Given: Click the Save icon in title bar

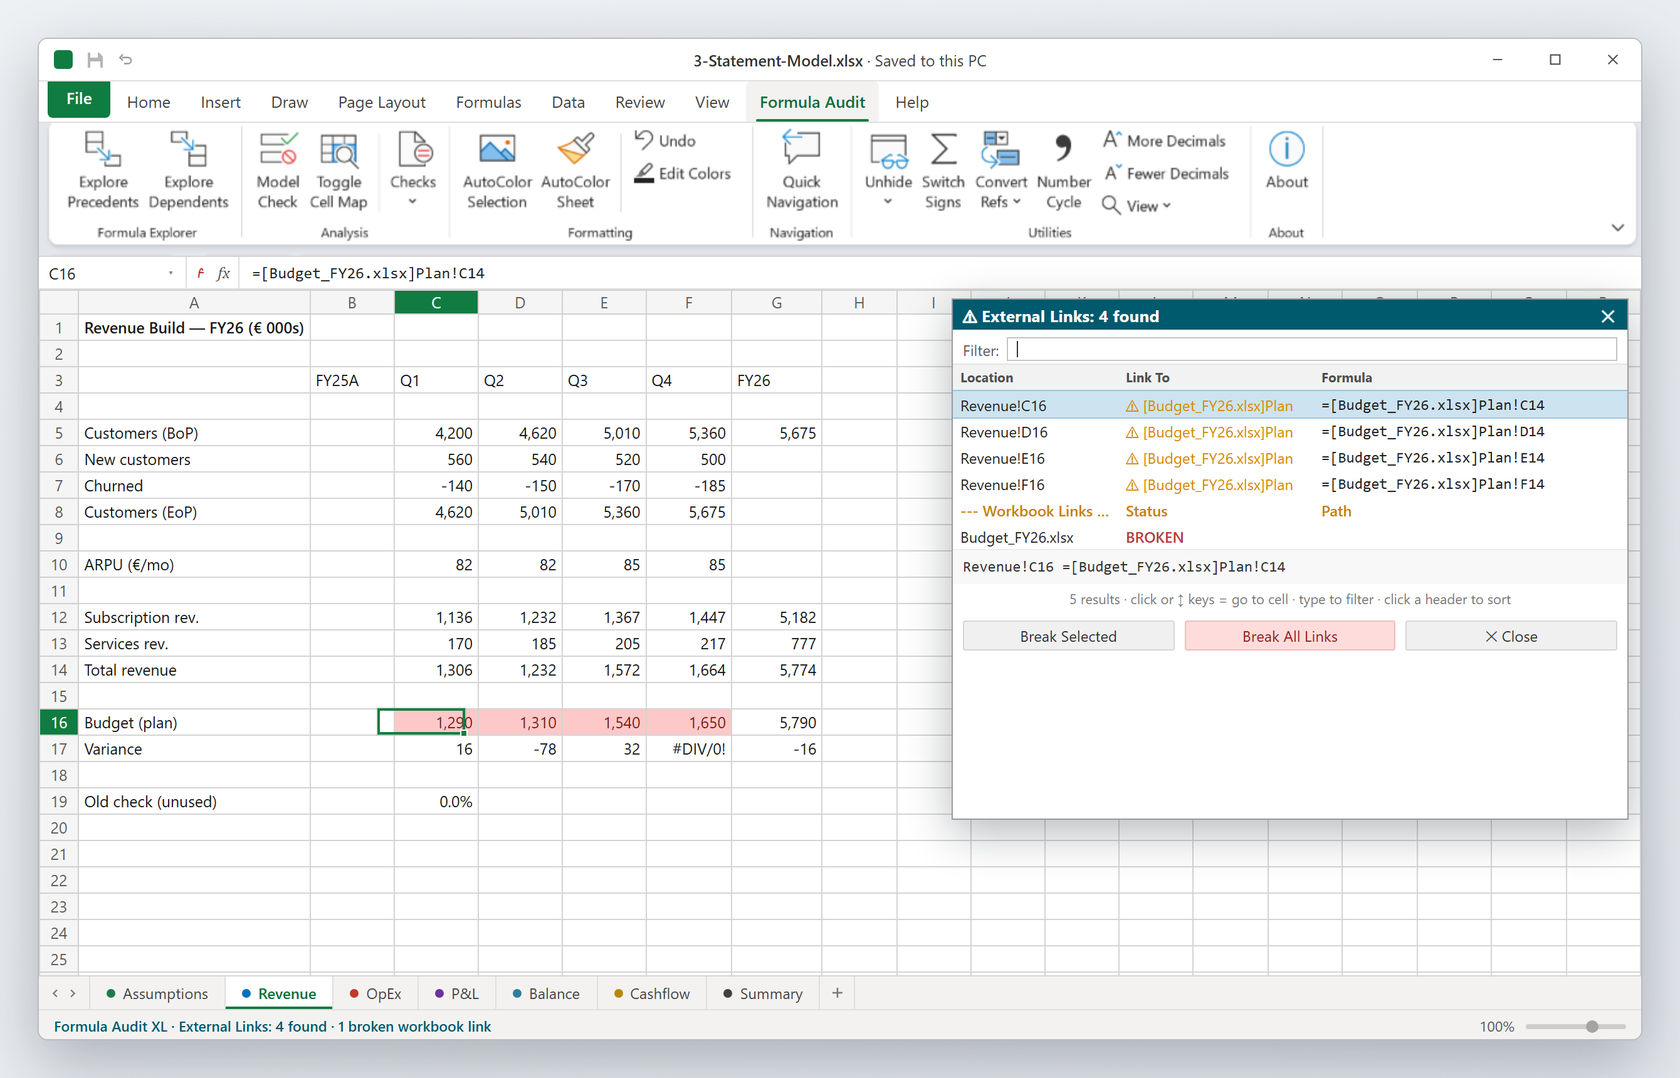Looking at the screenshot, I should (x=95, y=60).
